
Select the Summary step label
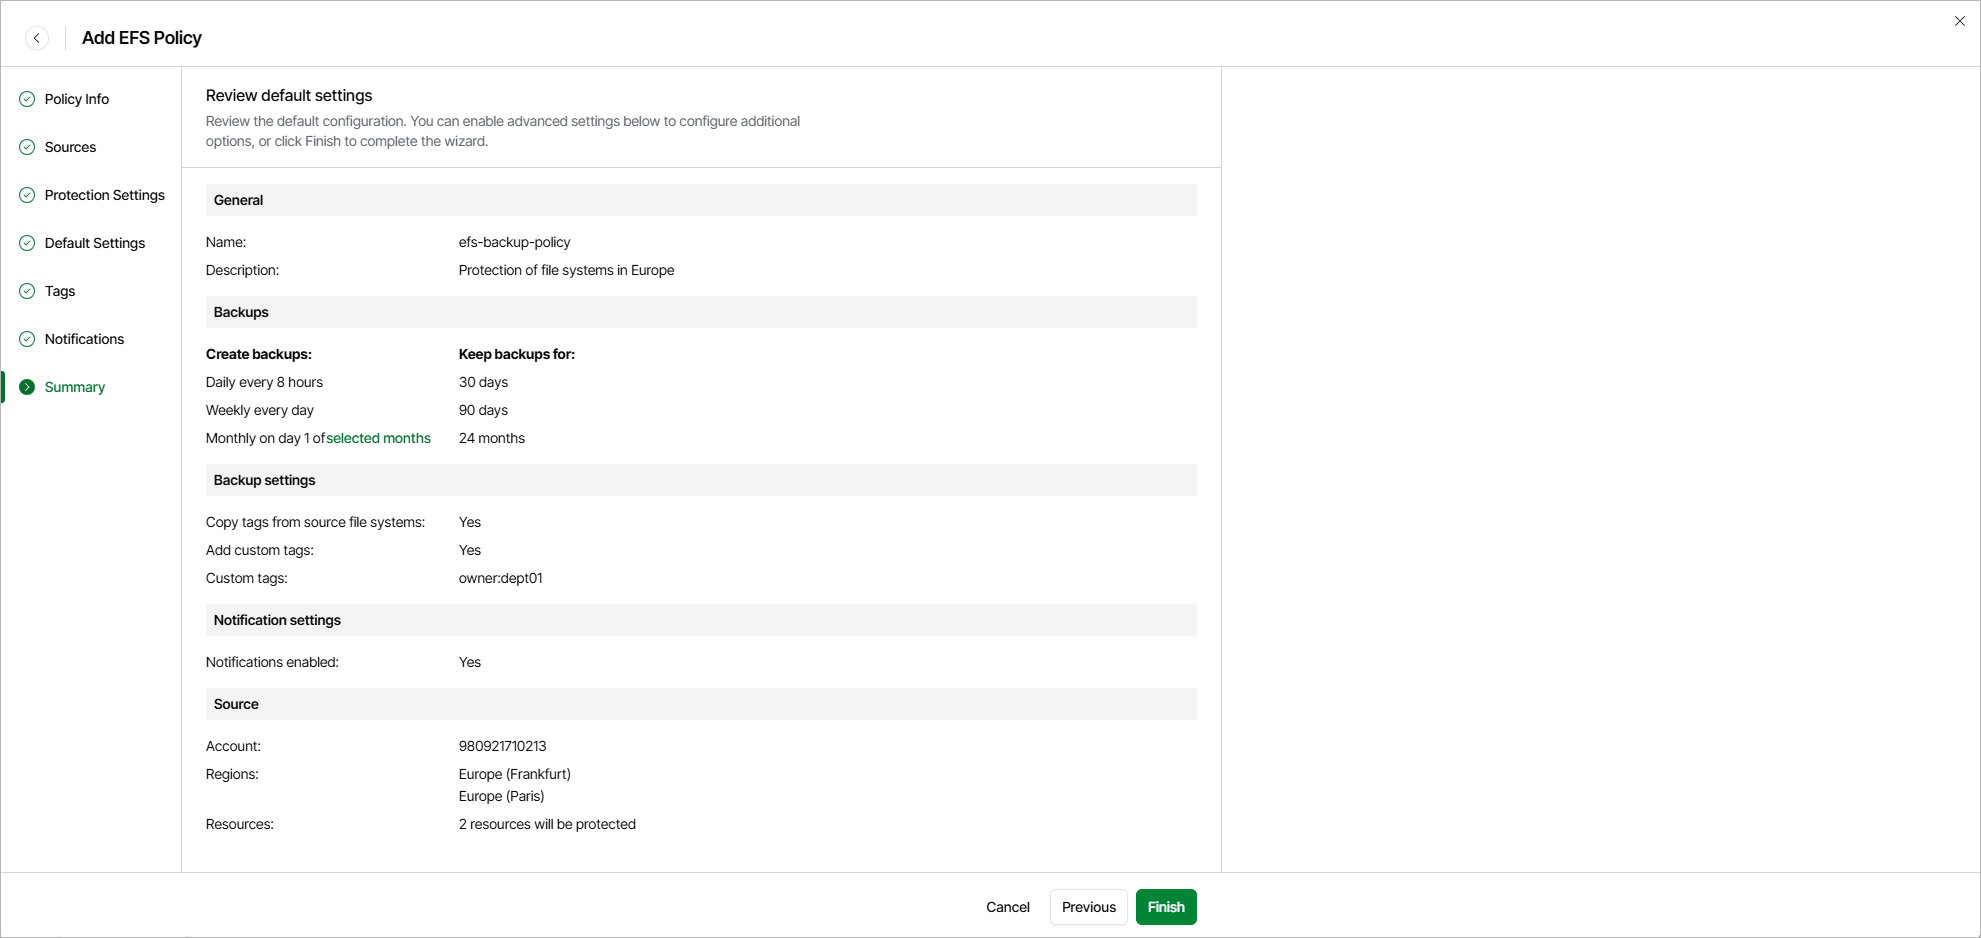tap(75, 387)
